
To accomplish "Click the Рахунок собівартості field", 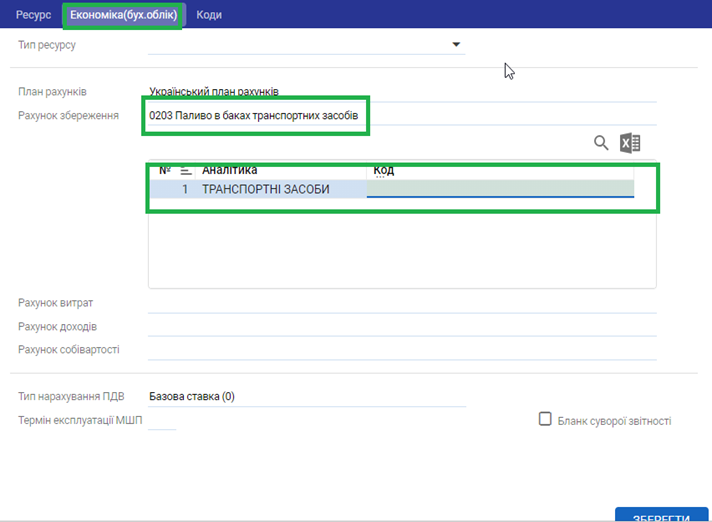I will pyautogui.click(x=400, y=350).
